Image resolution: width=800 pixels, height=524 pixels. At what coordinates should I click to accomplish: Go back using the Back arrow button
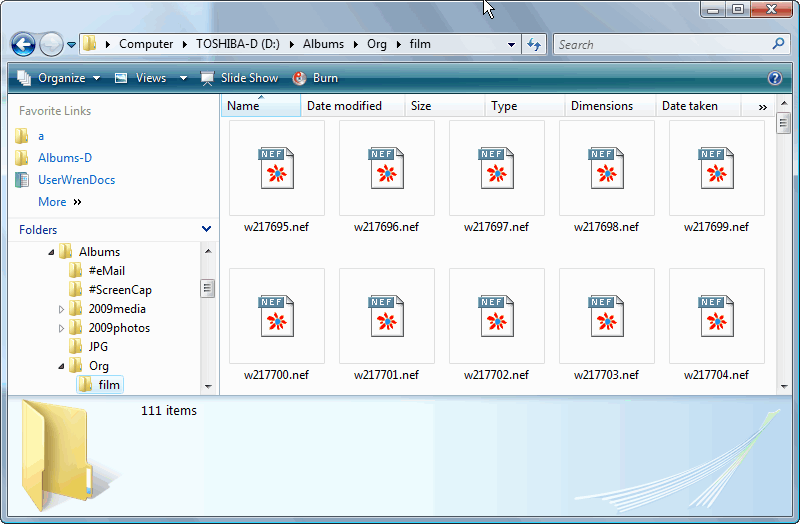(23, 44)
